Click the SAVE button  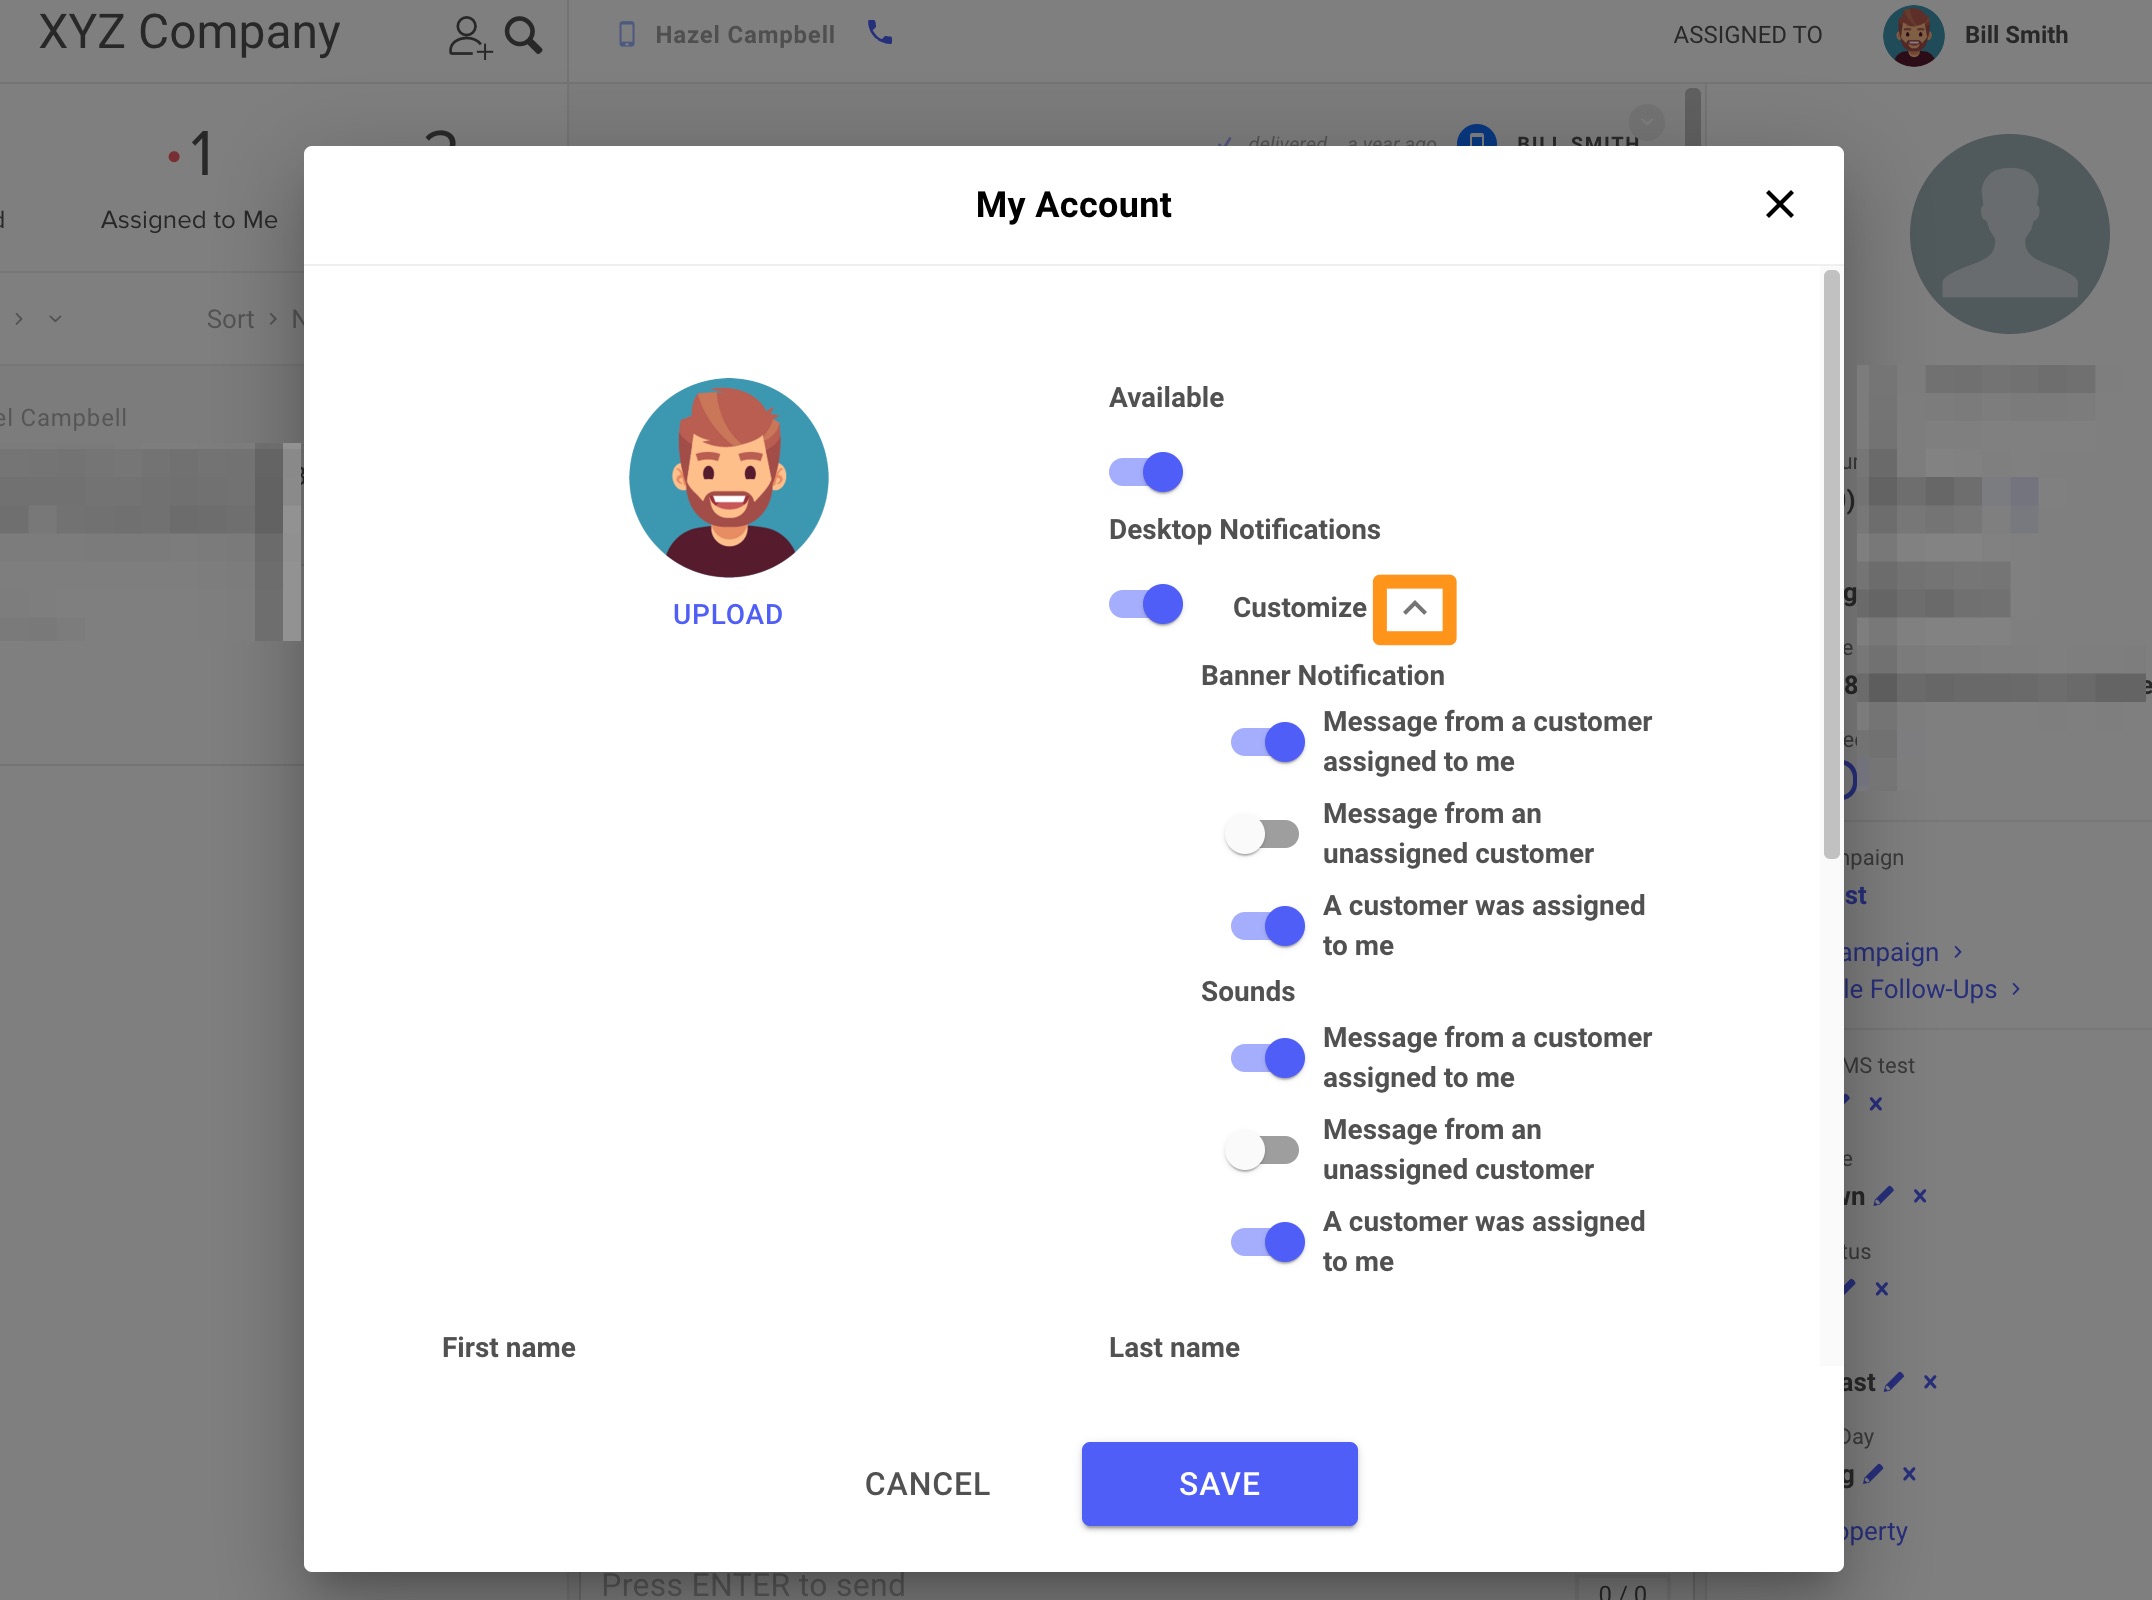coord(1219,1484)
